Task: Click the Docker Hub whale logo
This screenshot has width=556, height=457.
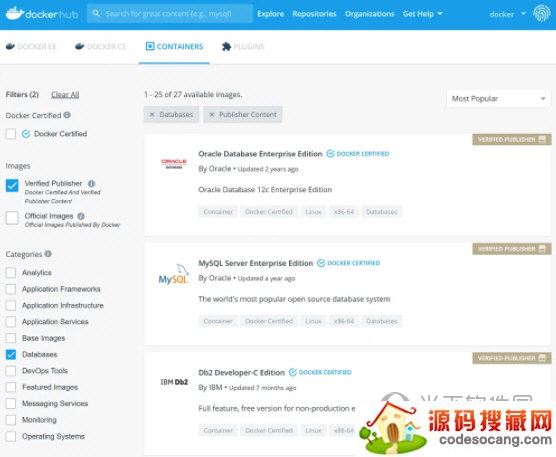Action: [15, 13]
